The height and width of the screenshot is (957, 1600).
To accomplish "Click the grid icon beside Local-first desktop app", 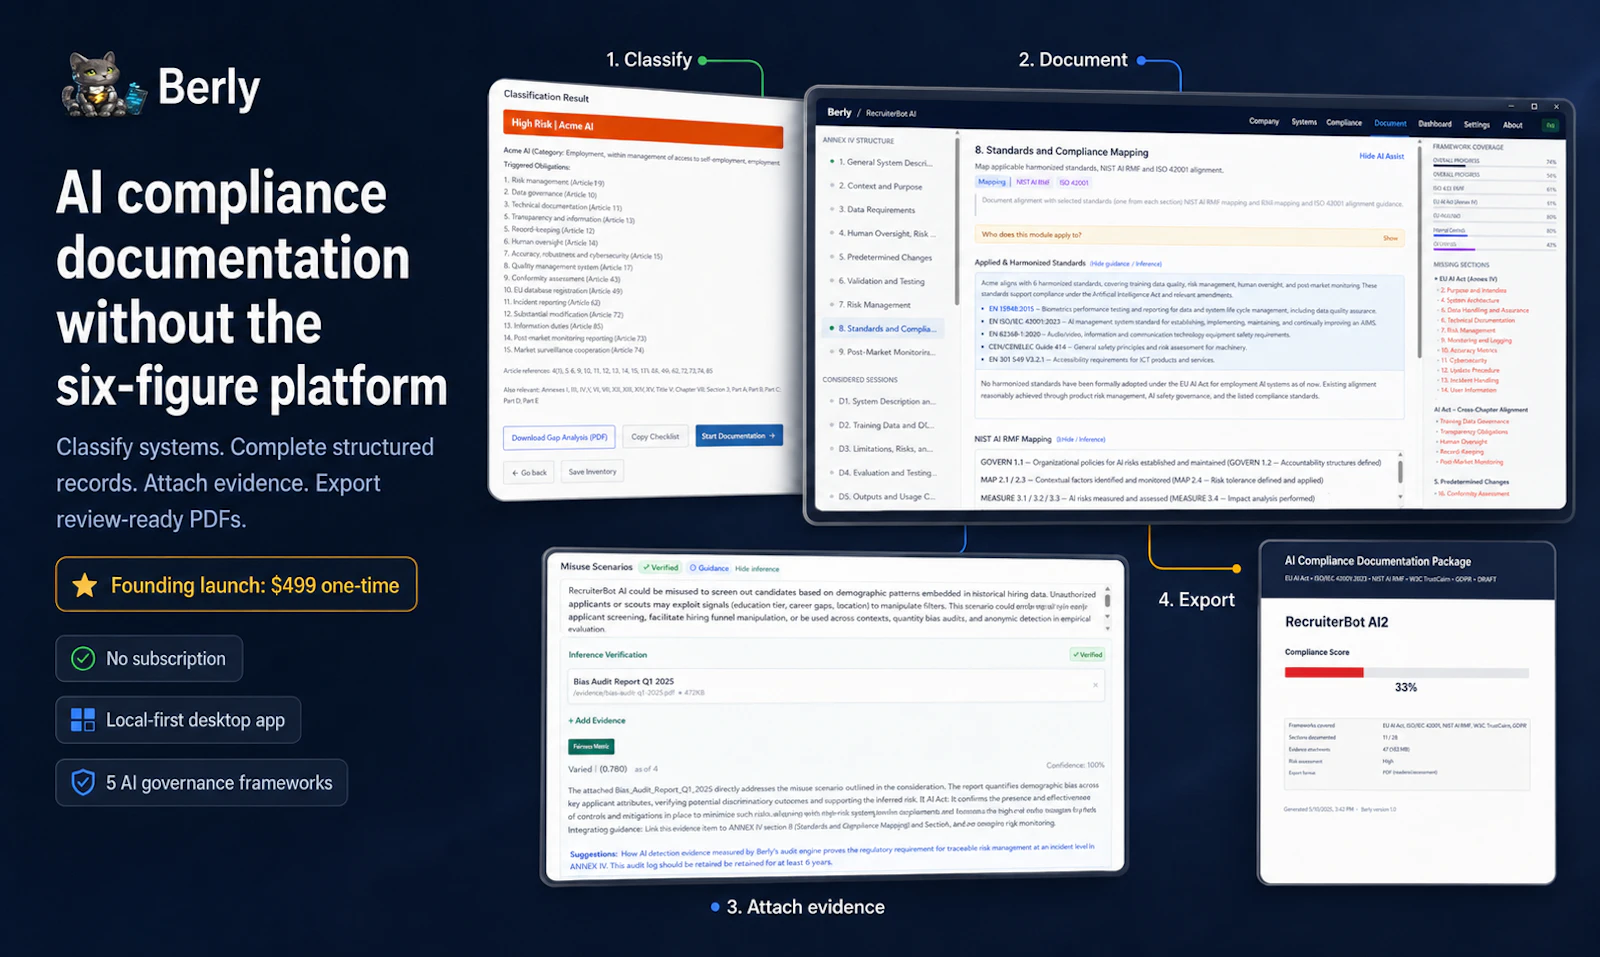I will click(x=83, y=720).
